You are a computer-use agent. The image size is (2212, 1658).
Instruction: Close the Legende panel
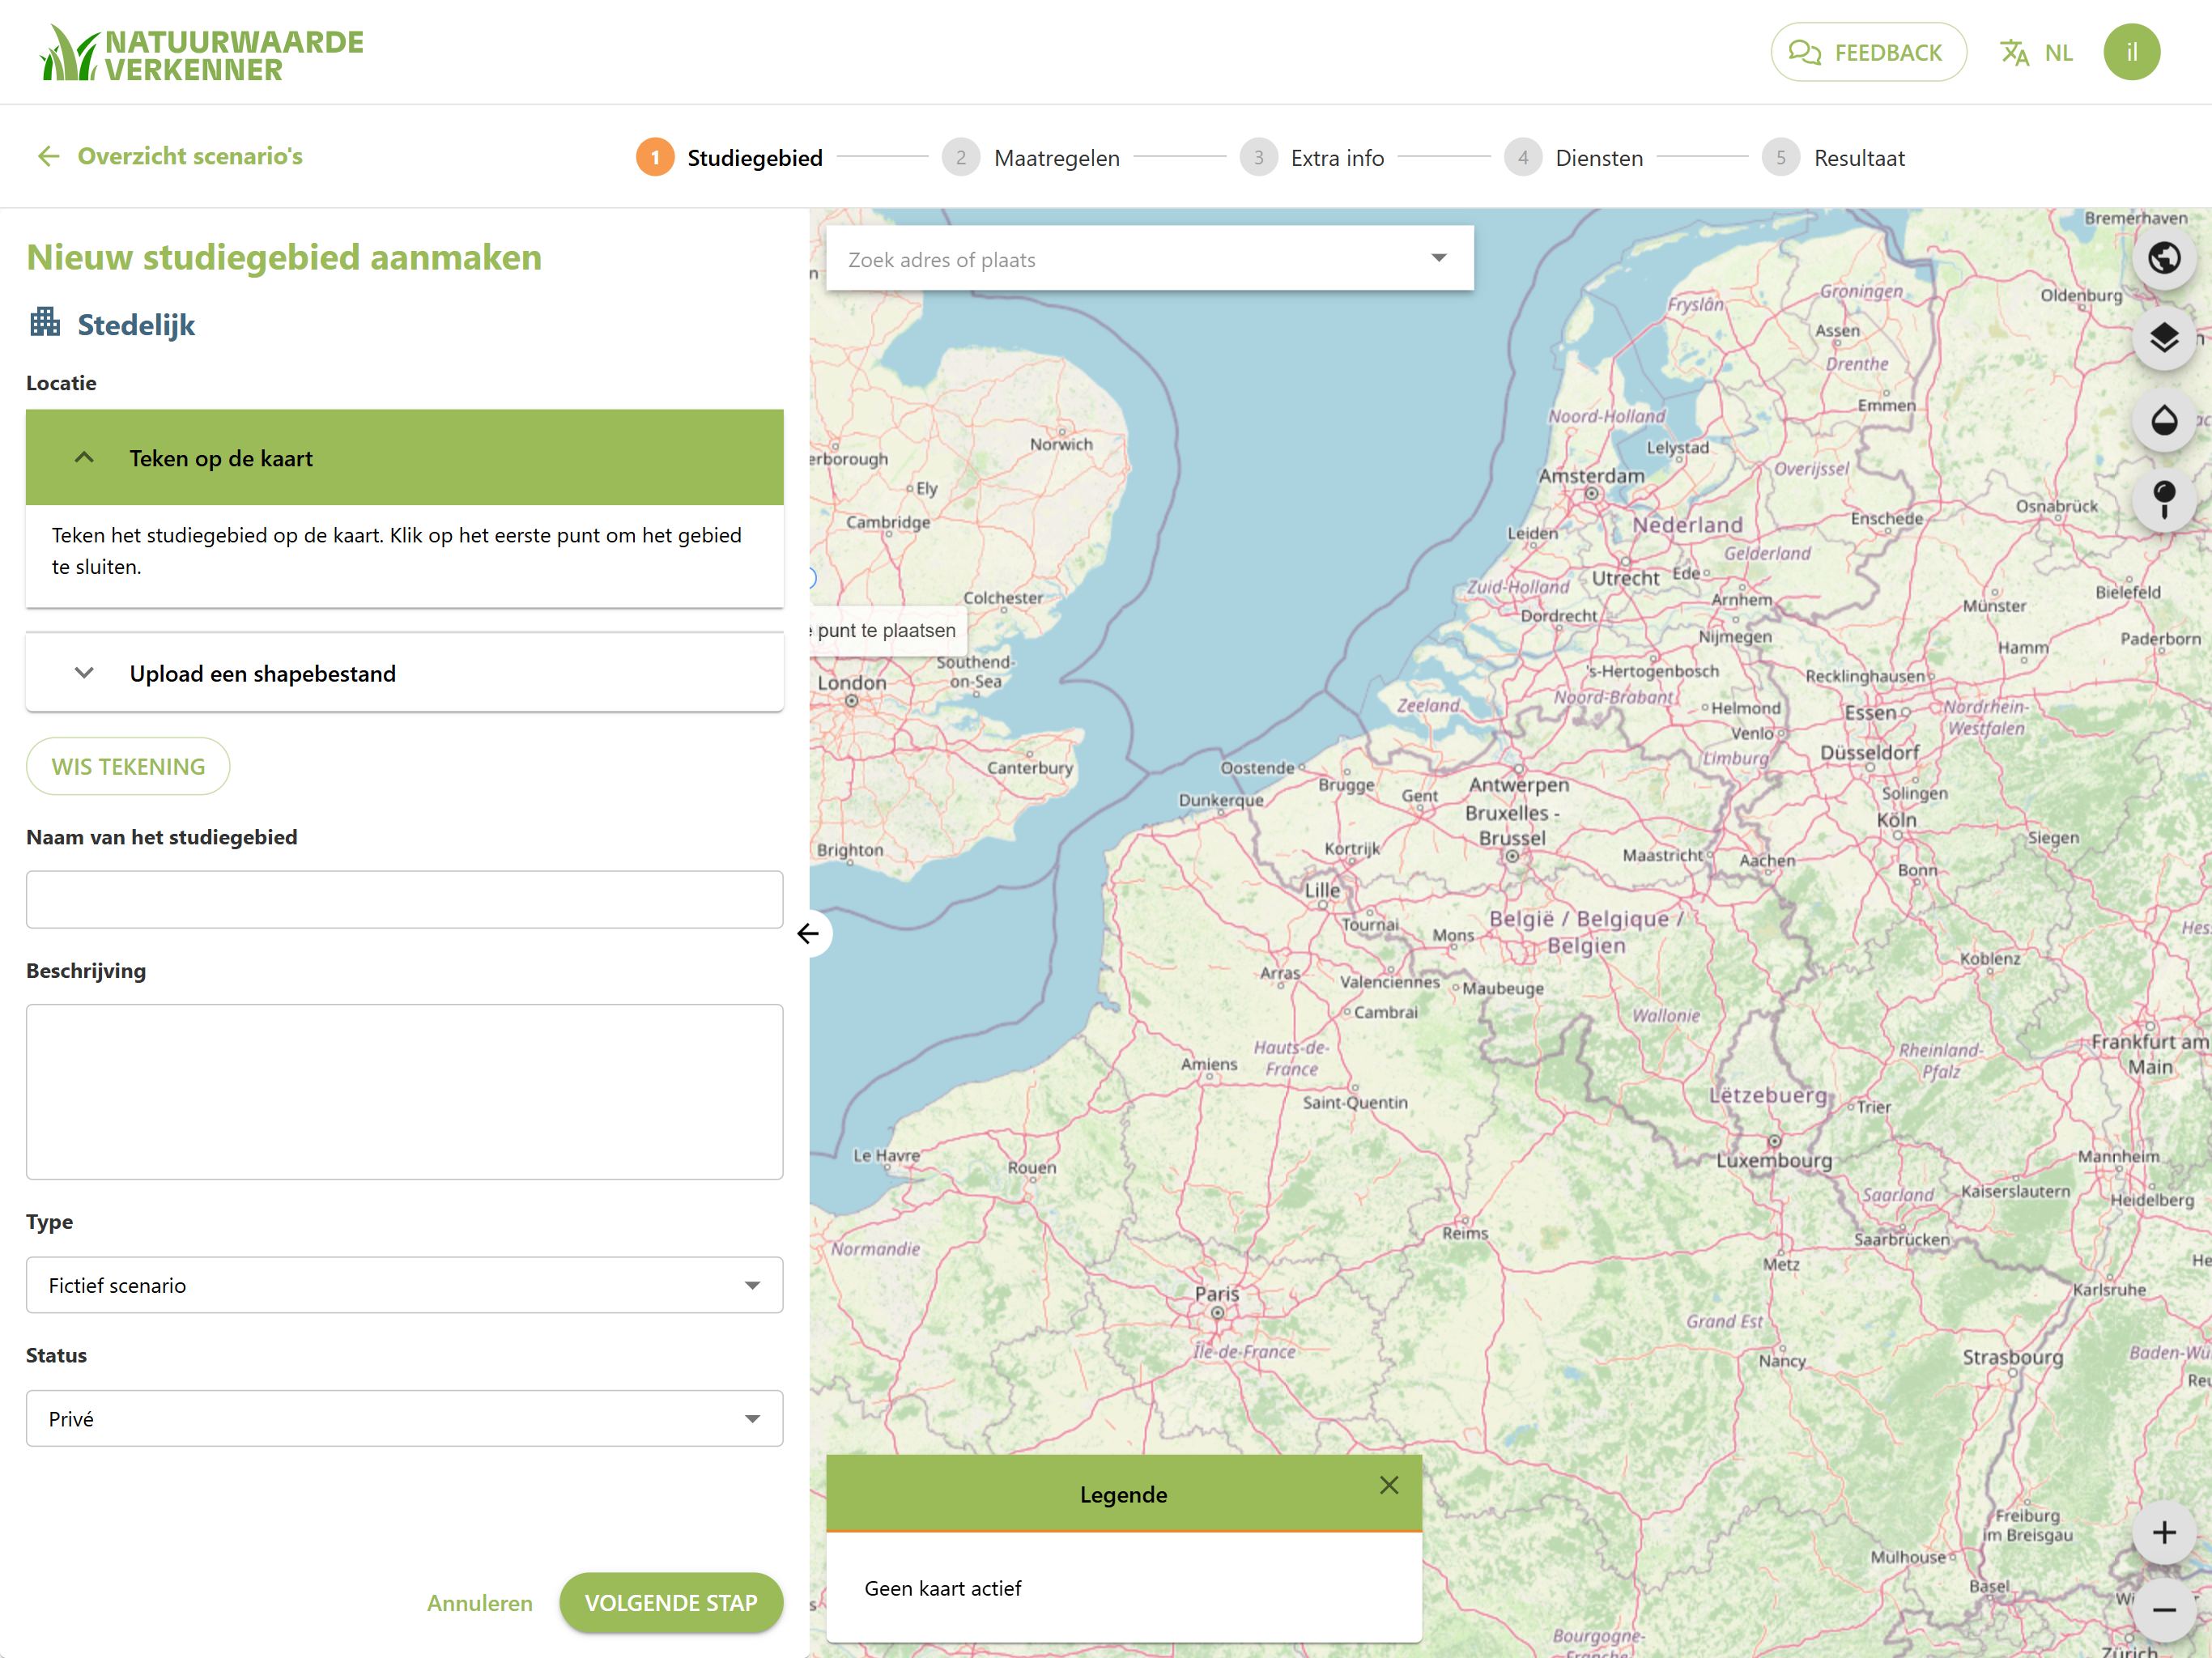pyautogui.click(x=1389, y=1485)
